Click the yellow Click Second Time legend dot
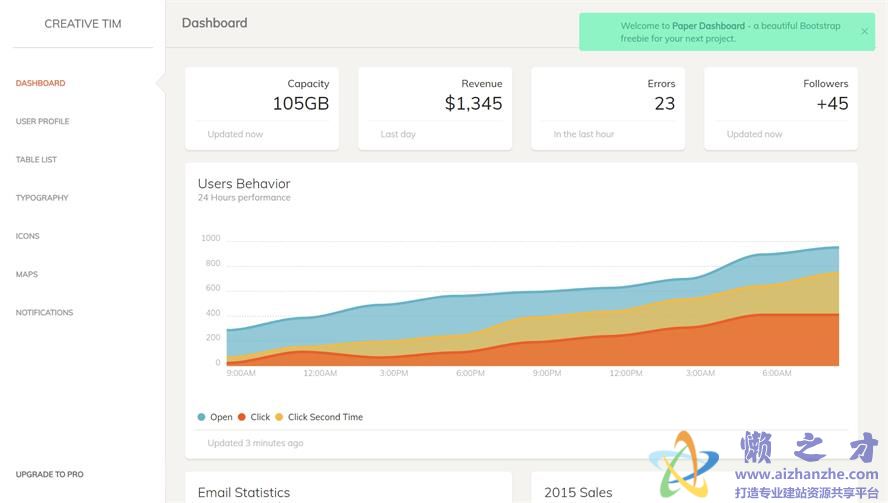Image resolution: width=888 pixels, height=503 pixels. pyautogui.click(x=279, y=417)
